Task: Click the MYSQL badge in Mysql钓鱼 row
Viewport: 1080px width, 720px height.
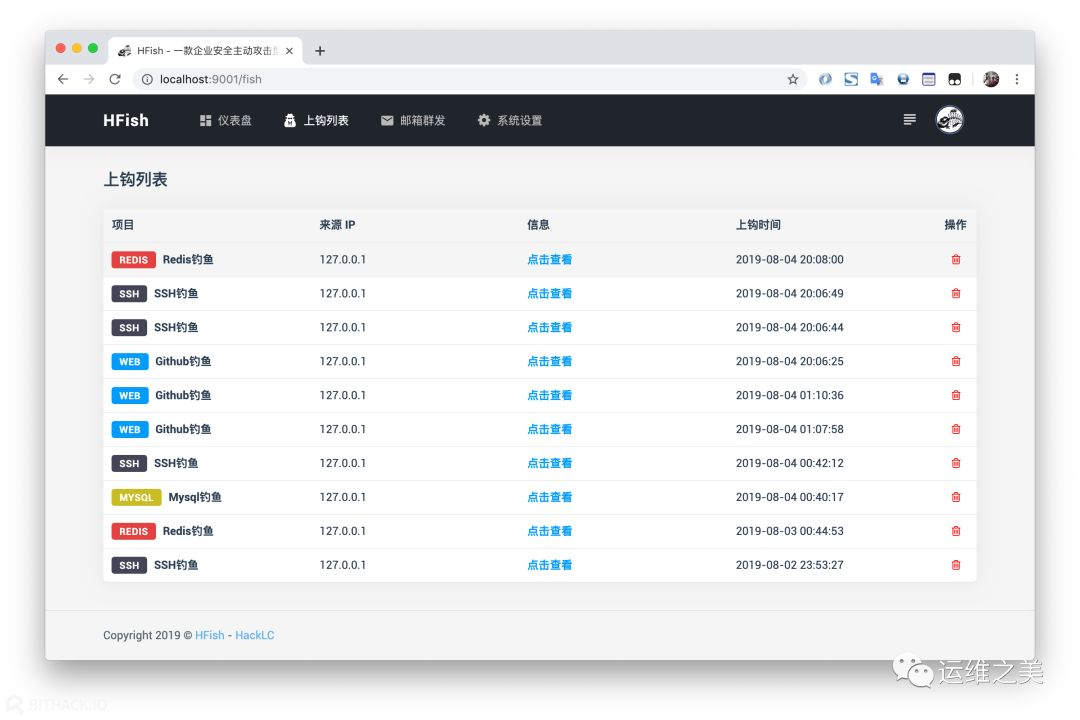Action: click(136, 497)
